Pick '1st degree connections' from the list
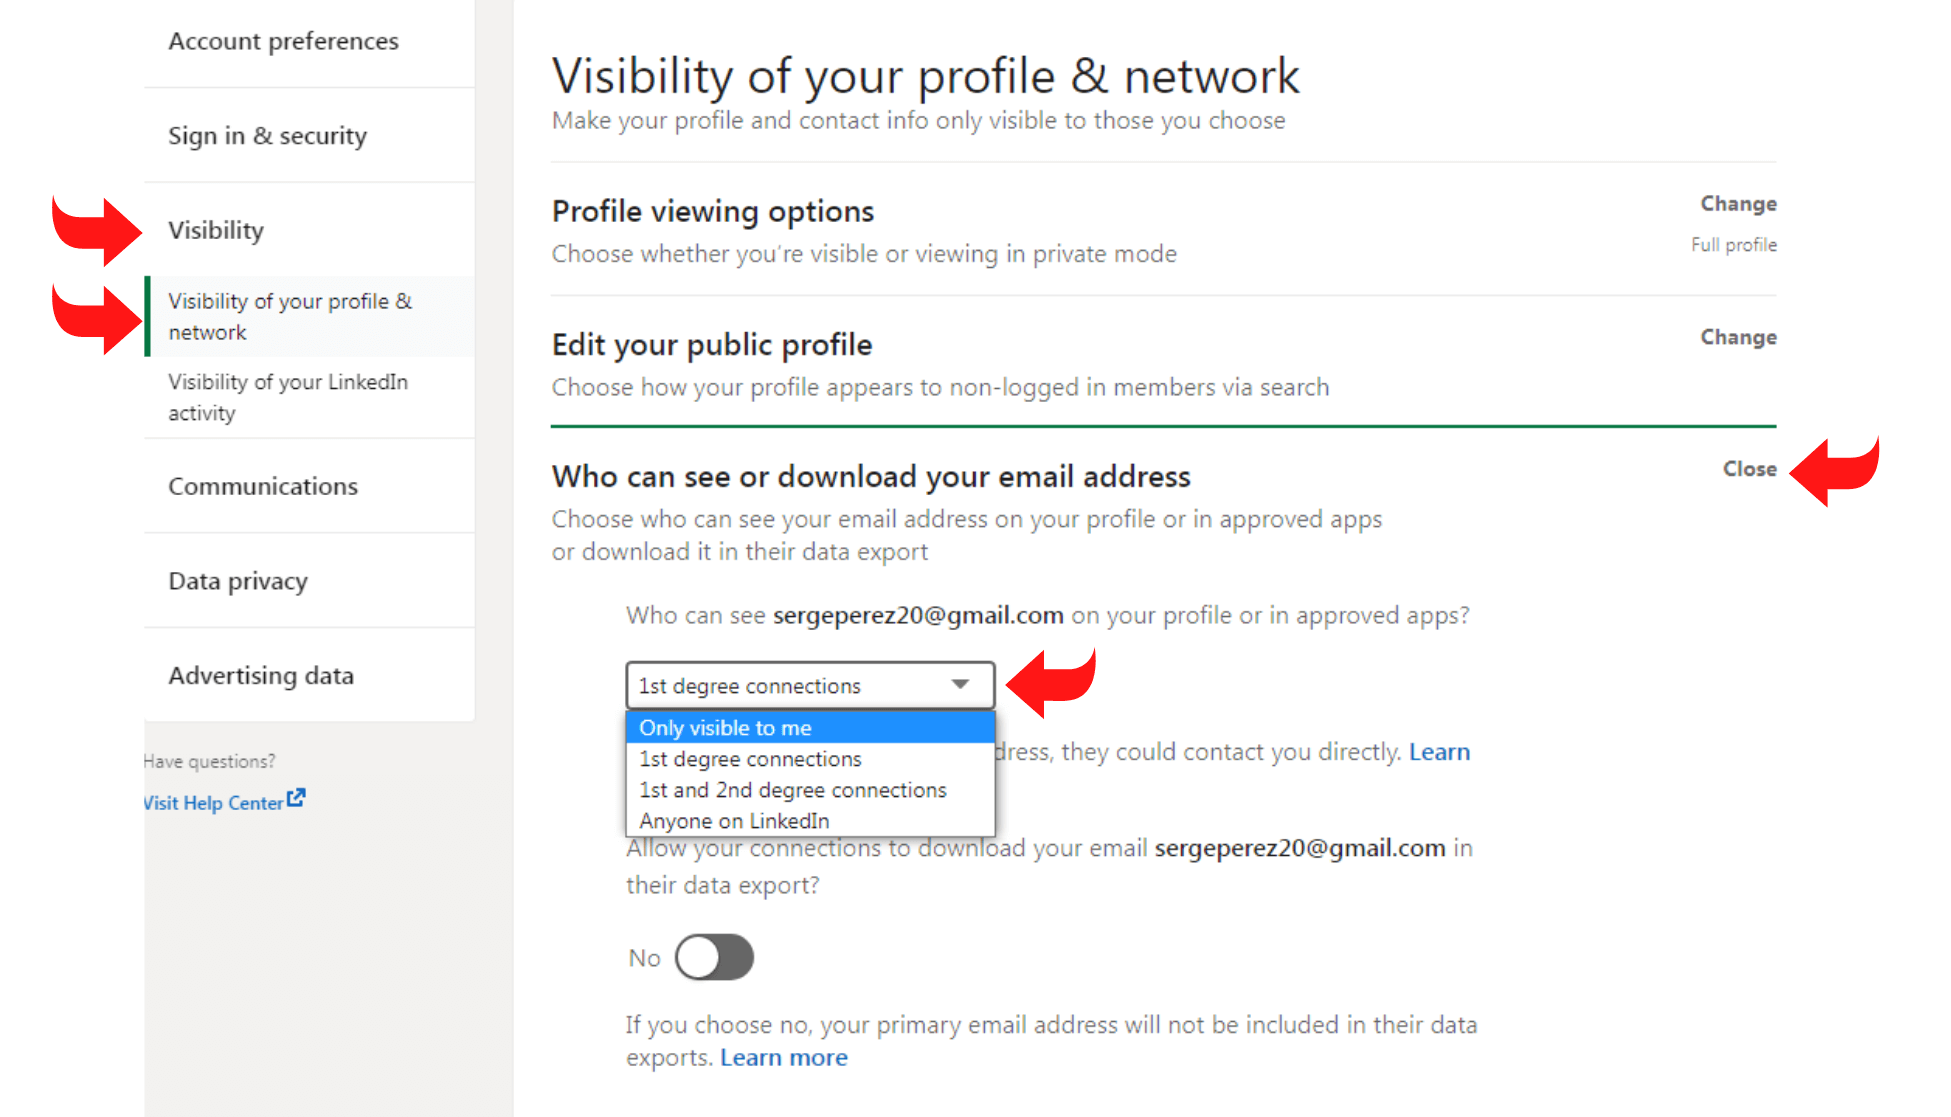This screenshot has width=1951, height=1117. click(x=749, y=758)
